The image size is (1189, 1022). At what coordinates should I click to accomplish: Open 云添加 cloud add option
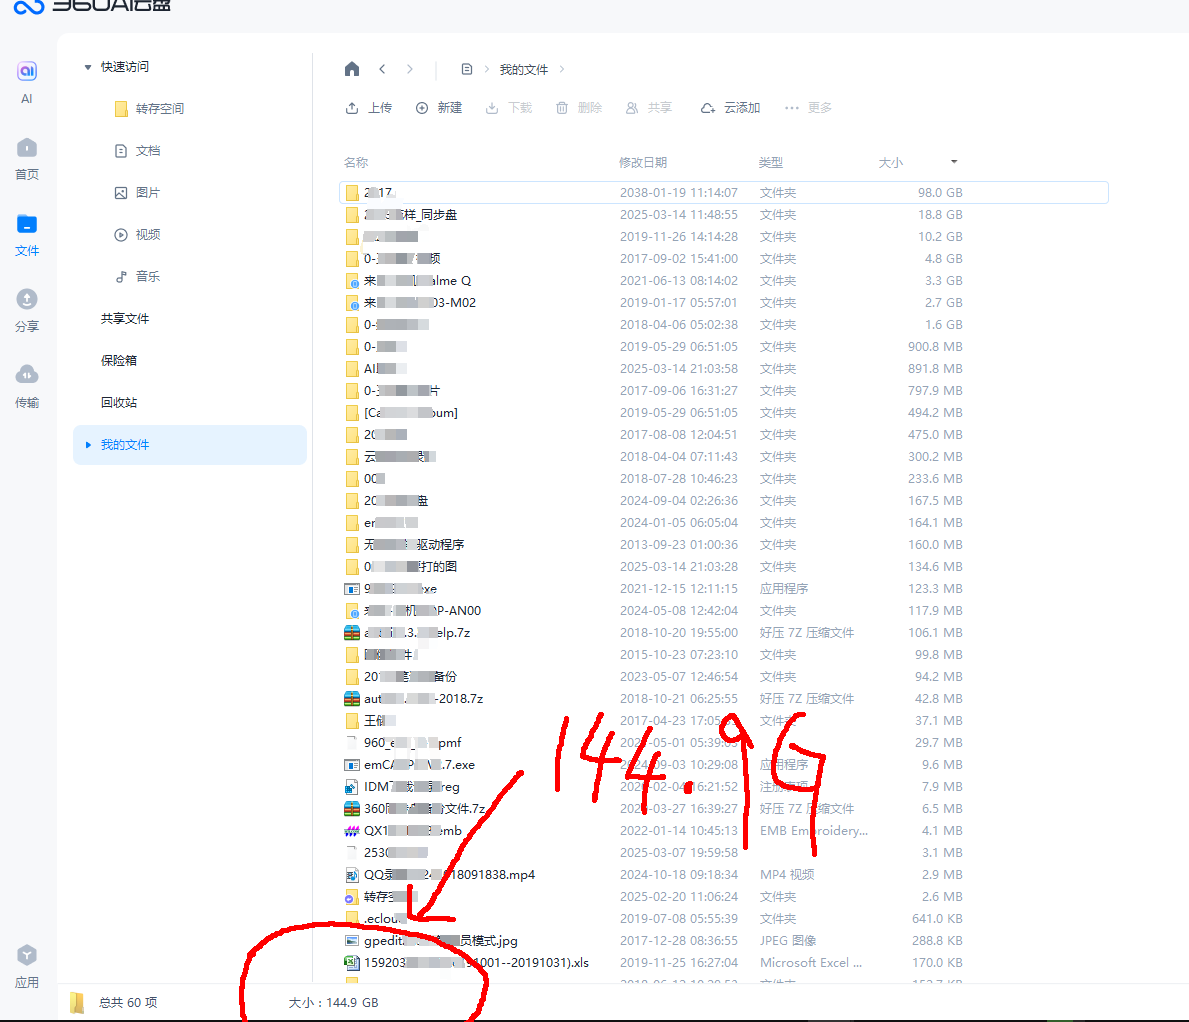click(x=730, y=108)
